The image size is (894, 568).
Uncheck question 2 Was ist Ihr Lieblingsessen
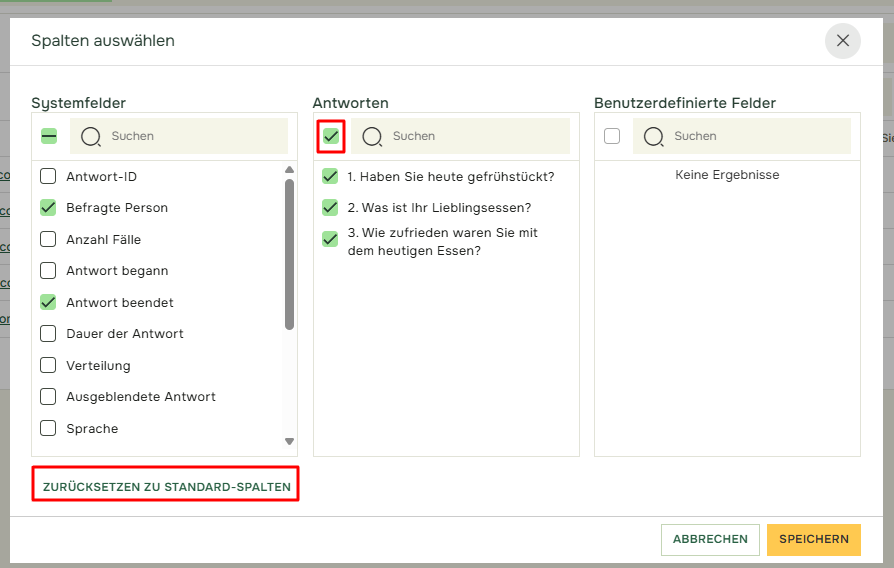click(330, 208)
